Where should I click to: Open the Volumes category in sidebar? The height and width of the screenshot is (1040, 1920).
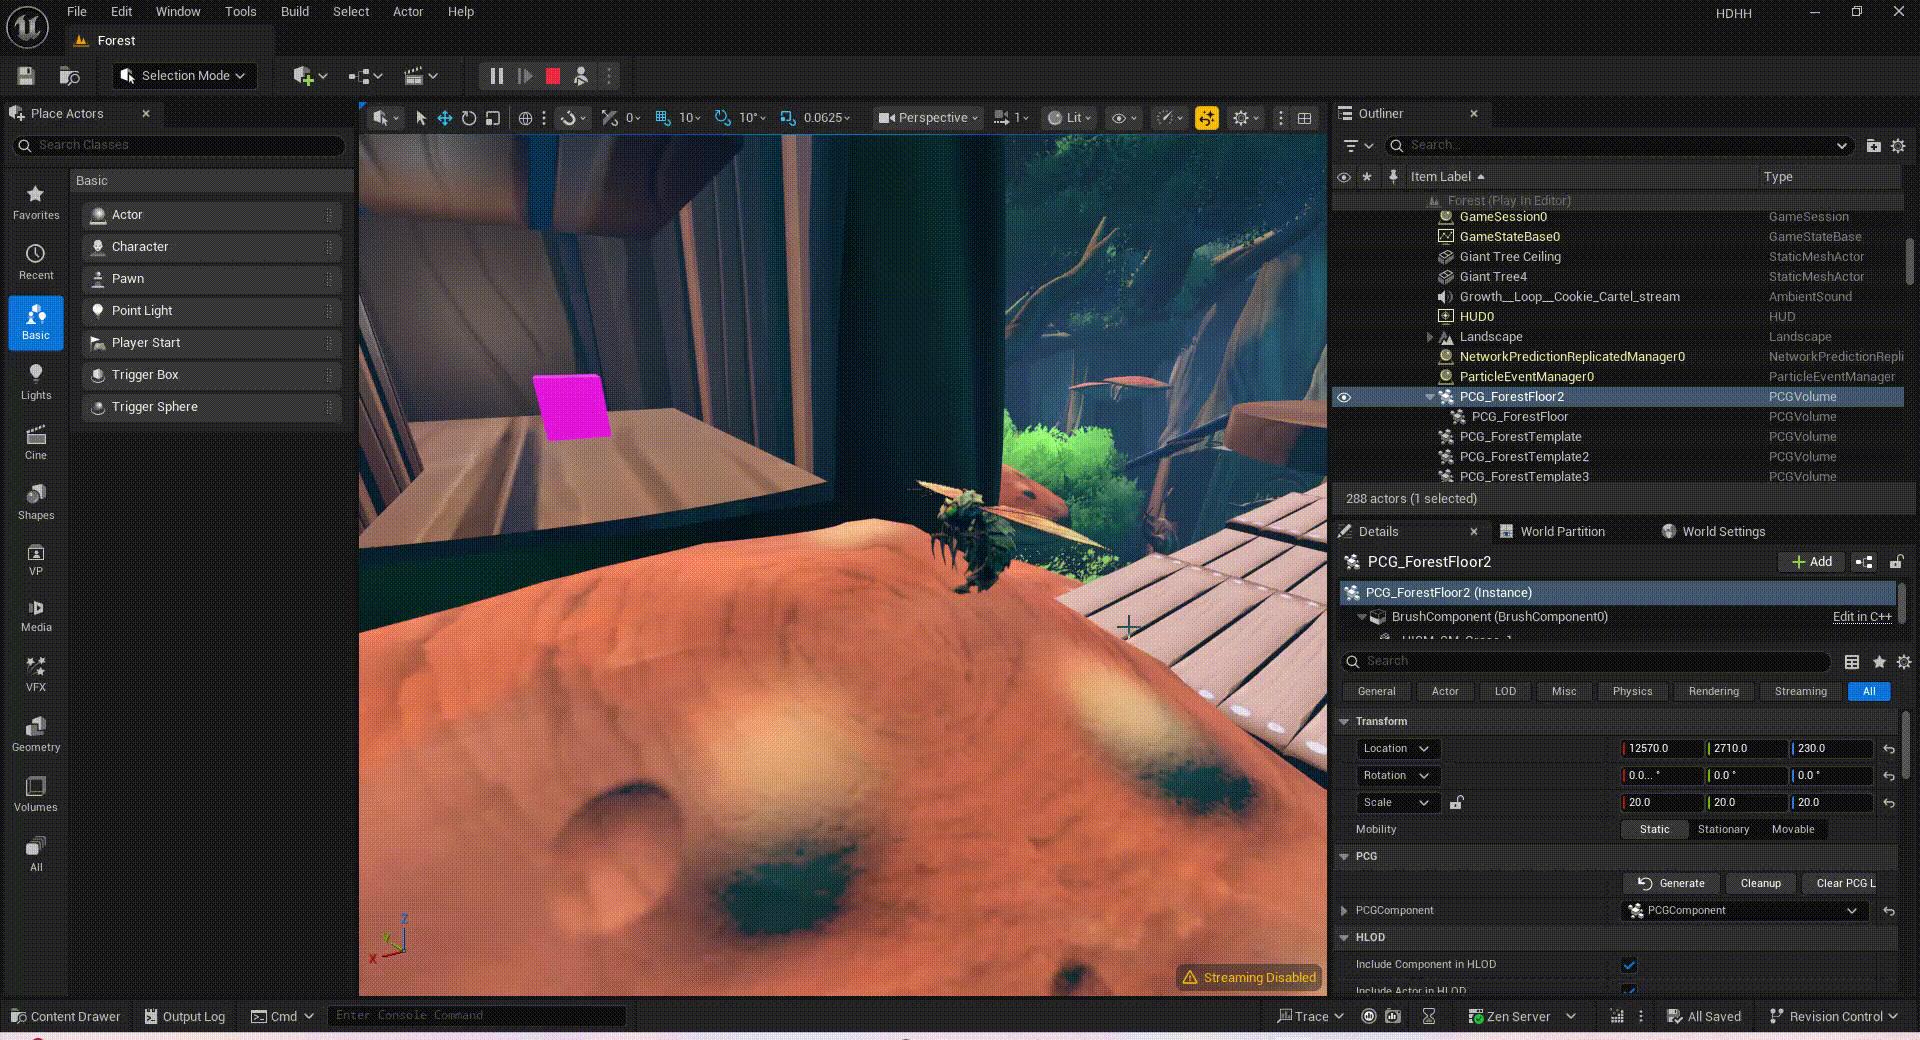36,794
